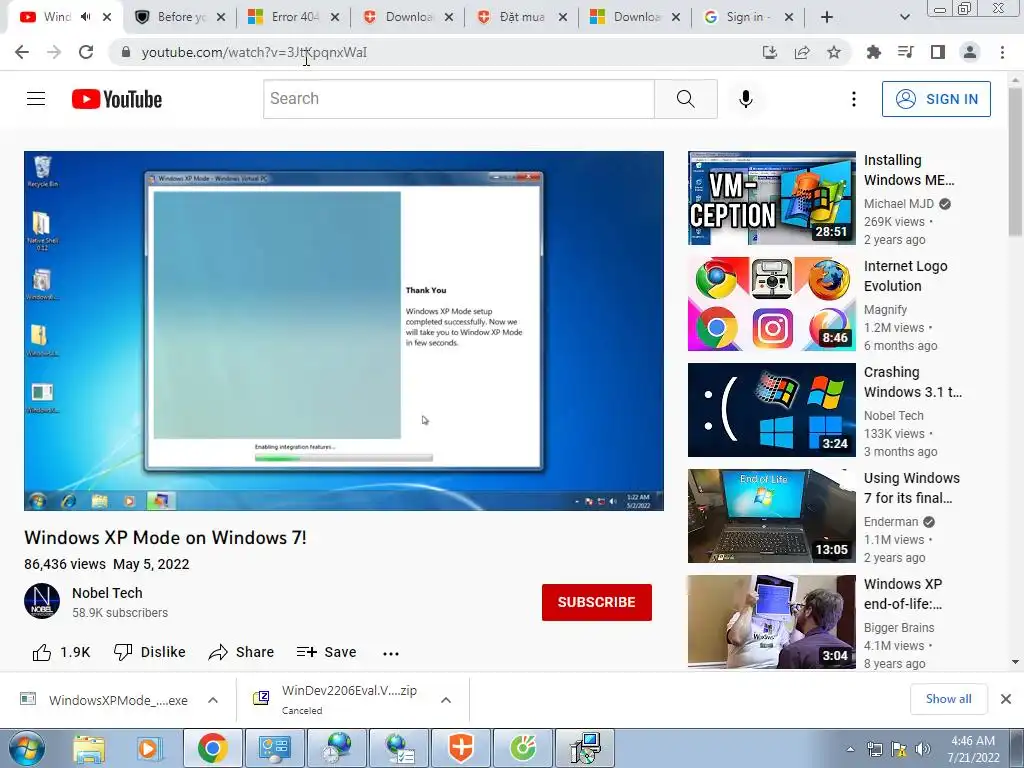Open Nobel Tech channel name link
Viewport: 1024px width, 768px height.
point(107,593)
